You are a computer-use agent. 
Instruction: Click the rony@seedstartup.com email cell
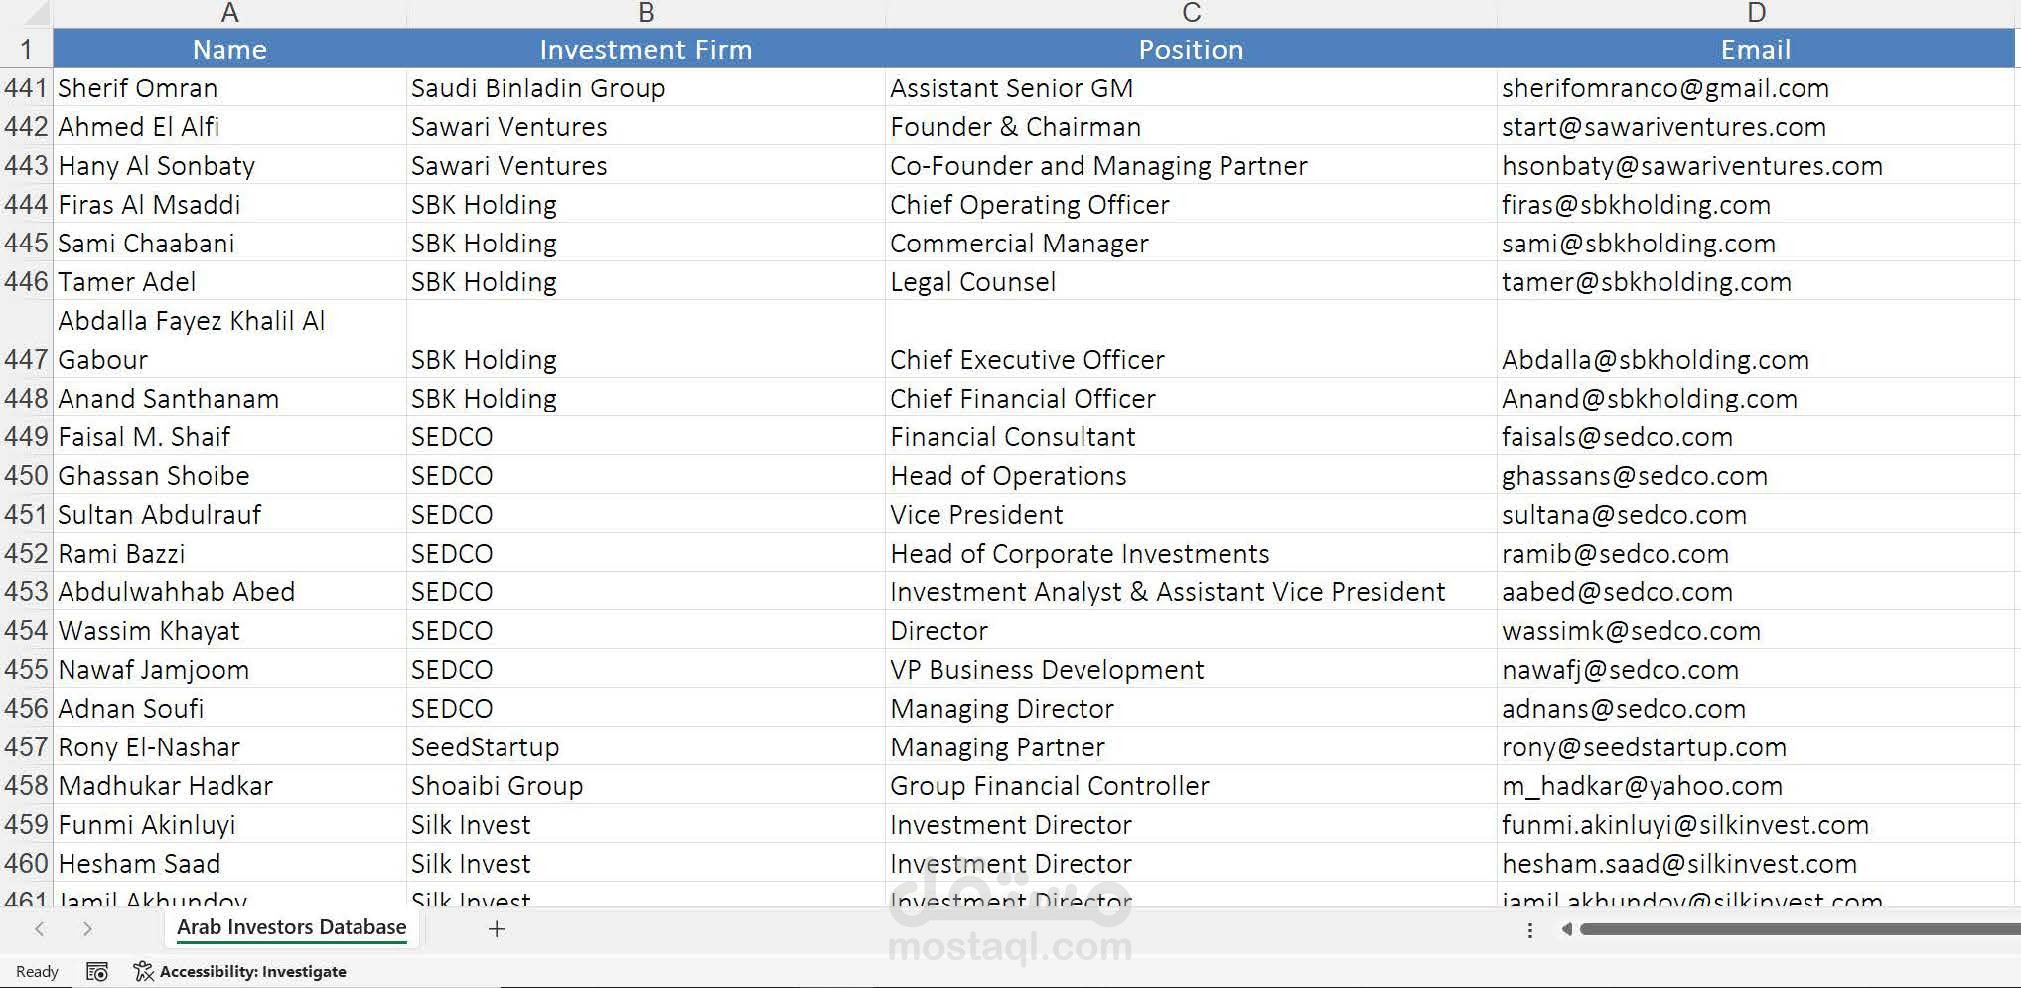pyautogui.click(x=1644, y=747)
